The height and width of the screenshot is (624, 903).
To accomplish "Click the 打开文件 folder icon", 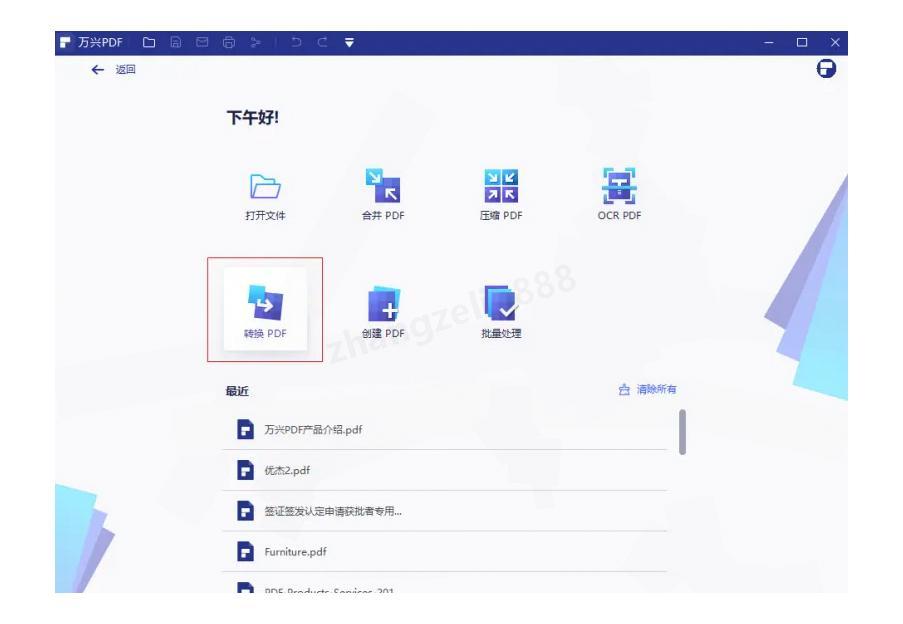I will click(265, 186).
